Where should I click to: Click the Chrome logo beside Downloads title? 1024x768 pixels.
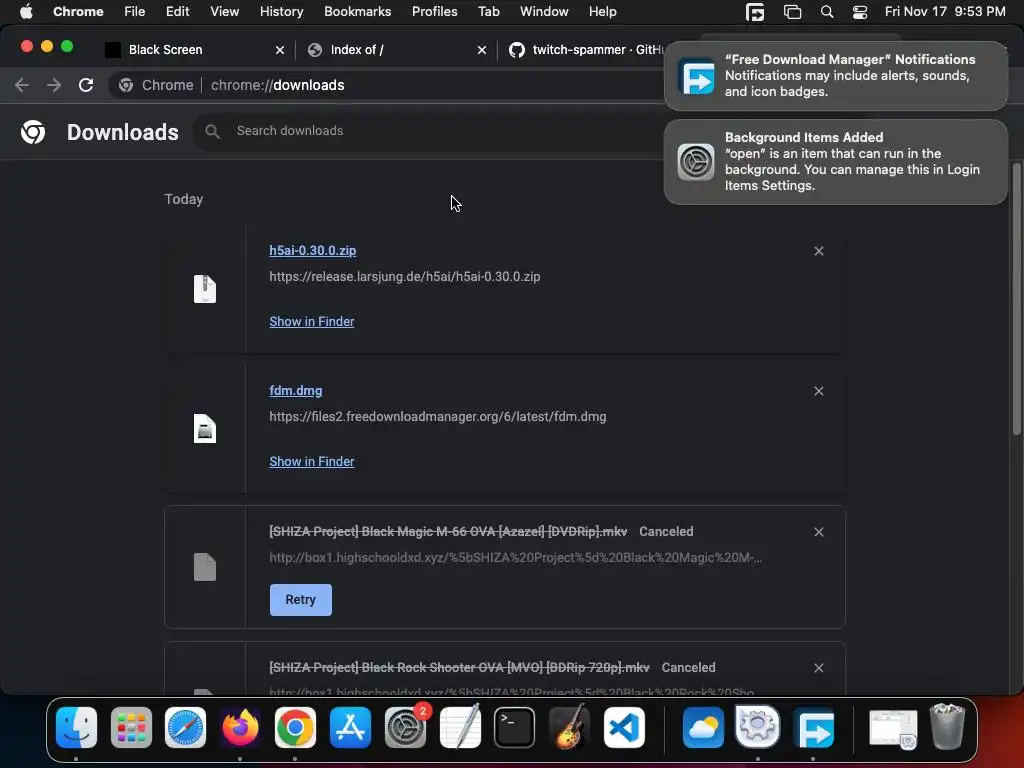pyautogui.click(x=33, y=132)
